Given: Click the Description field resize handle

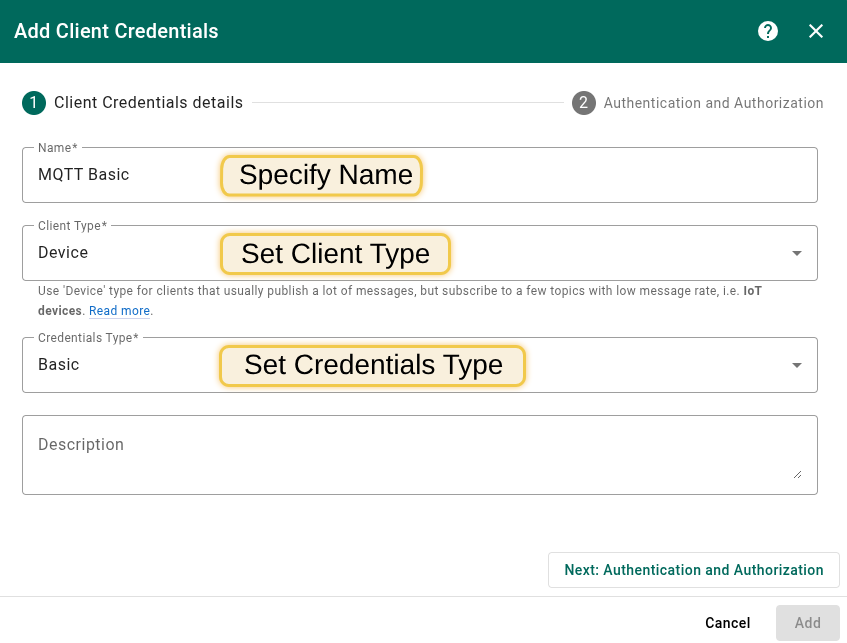Looking at the screenshot, I should [797, 474].
